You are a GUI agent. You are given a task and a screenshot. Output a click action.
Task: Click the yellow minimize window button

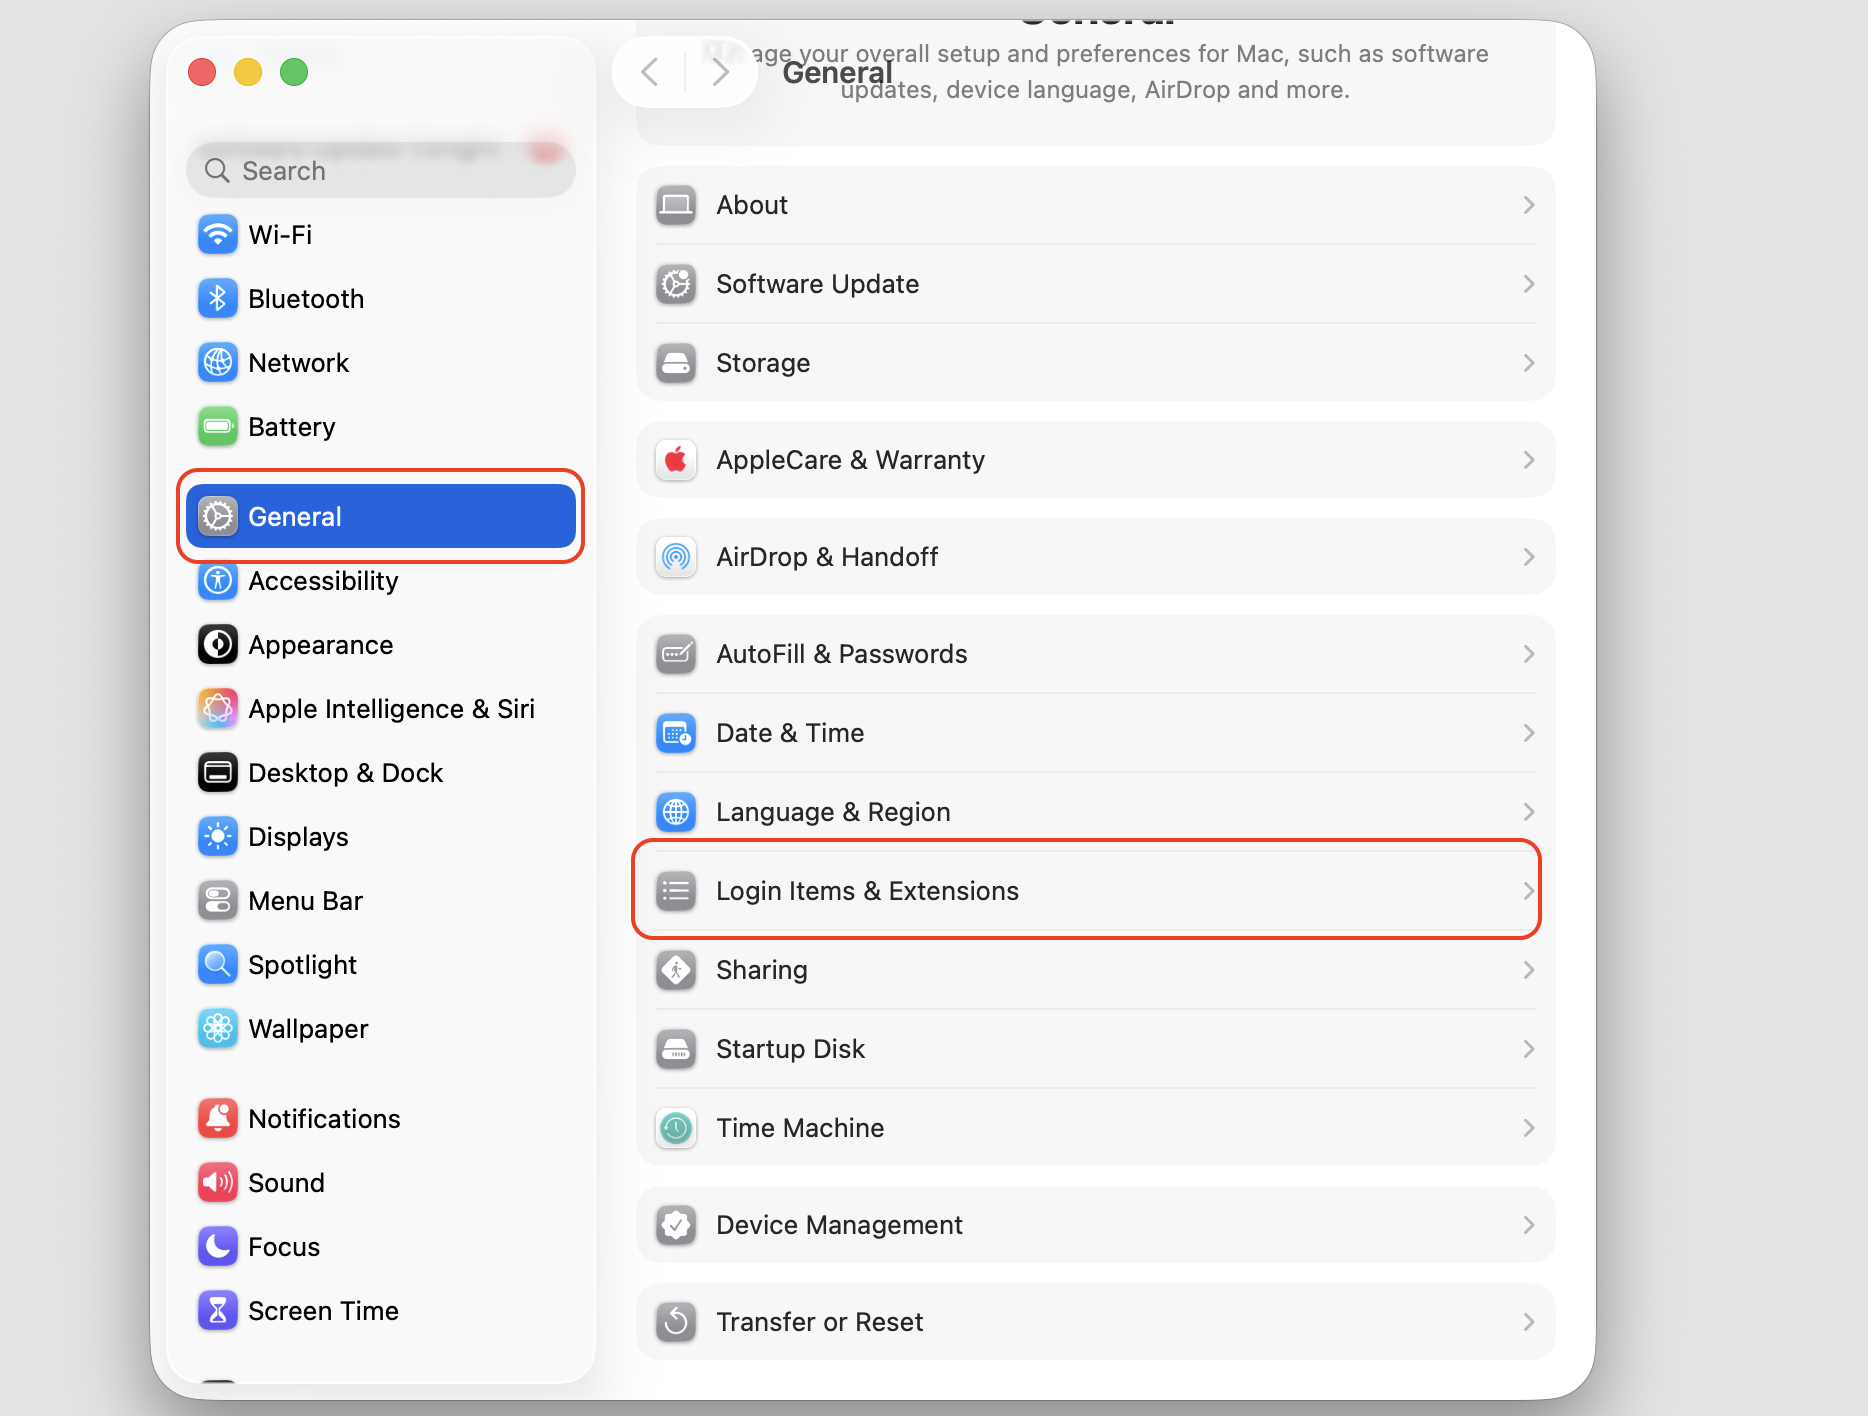248,72
